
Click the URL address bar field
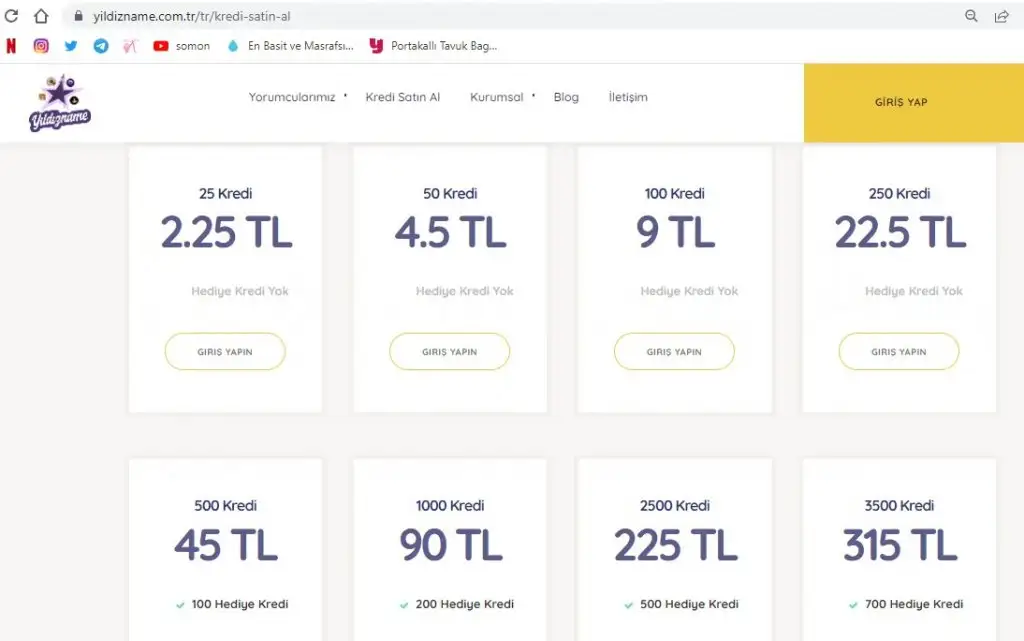[x=500, y=16]
